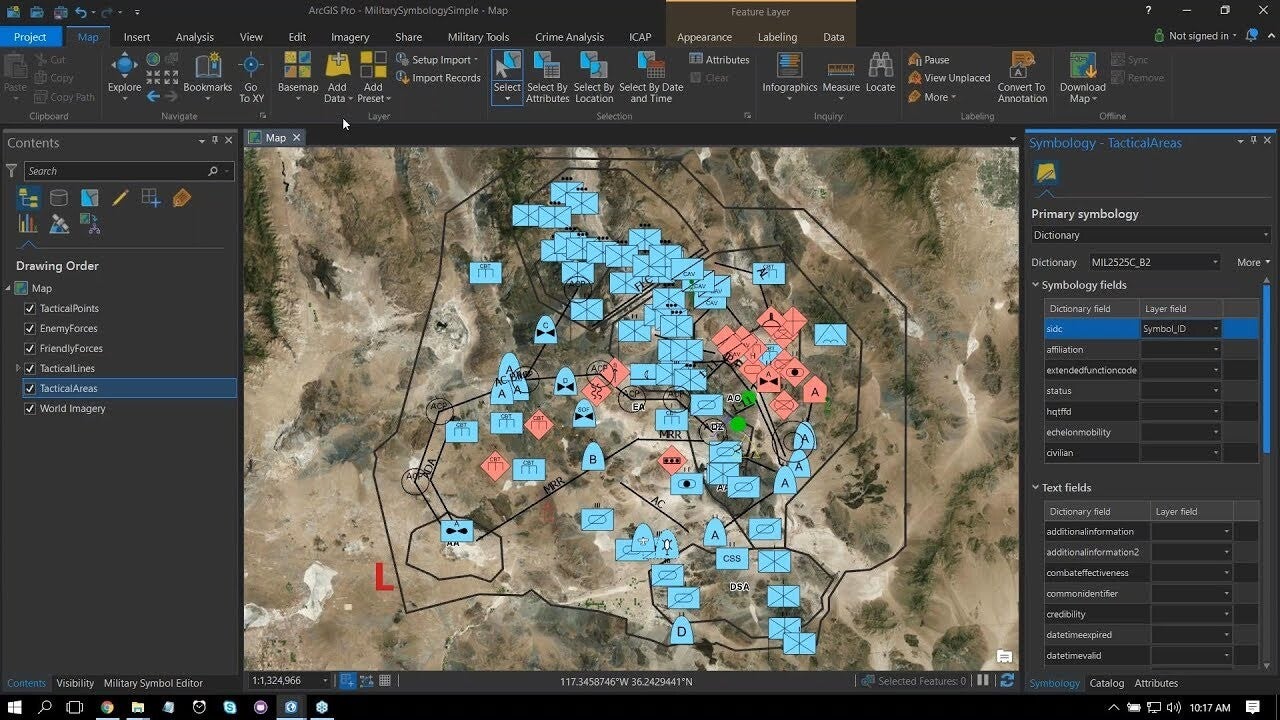Collapse the Text fields section

tap(1035, 488)
